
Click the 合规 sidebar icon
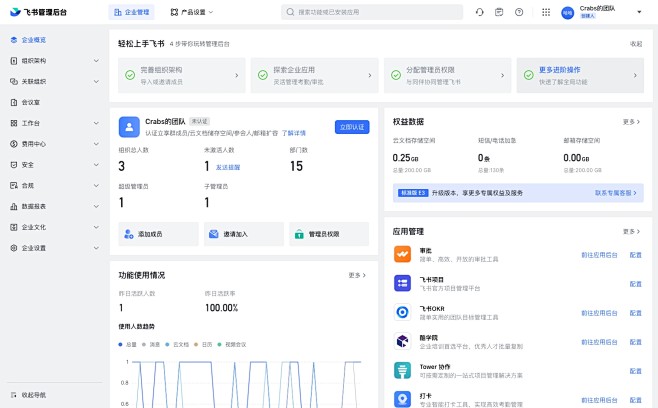click(14, 186)
